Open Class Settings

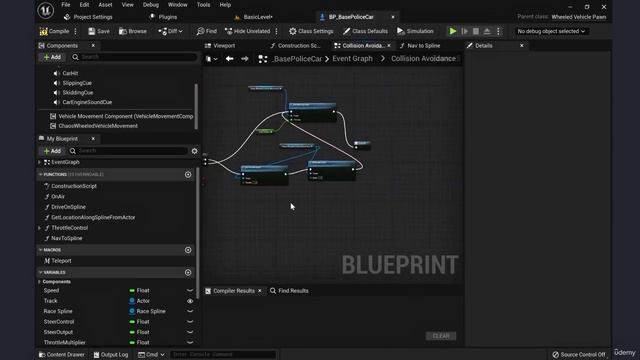coord(311,31)
